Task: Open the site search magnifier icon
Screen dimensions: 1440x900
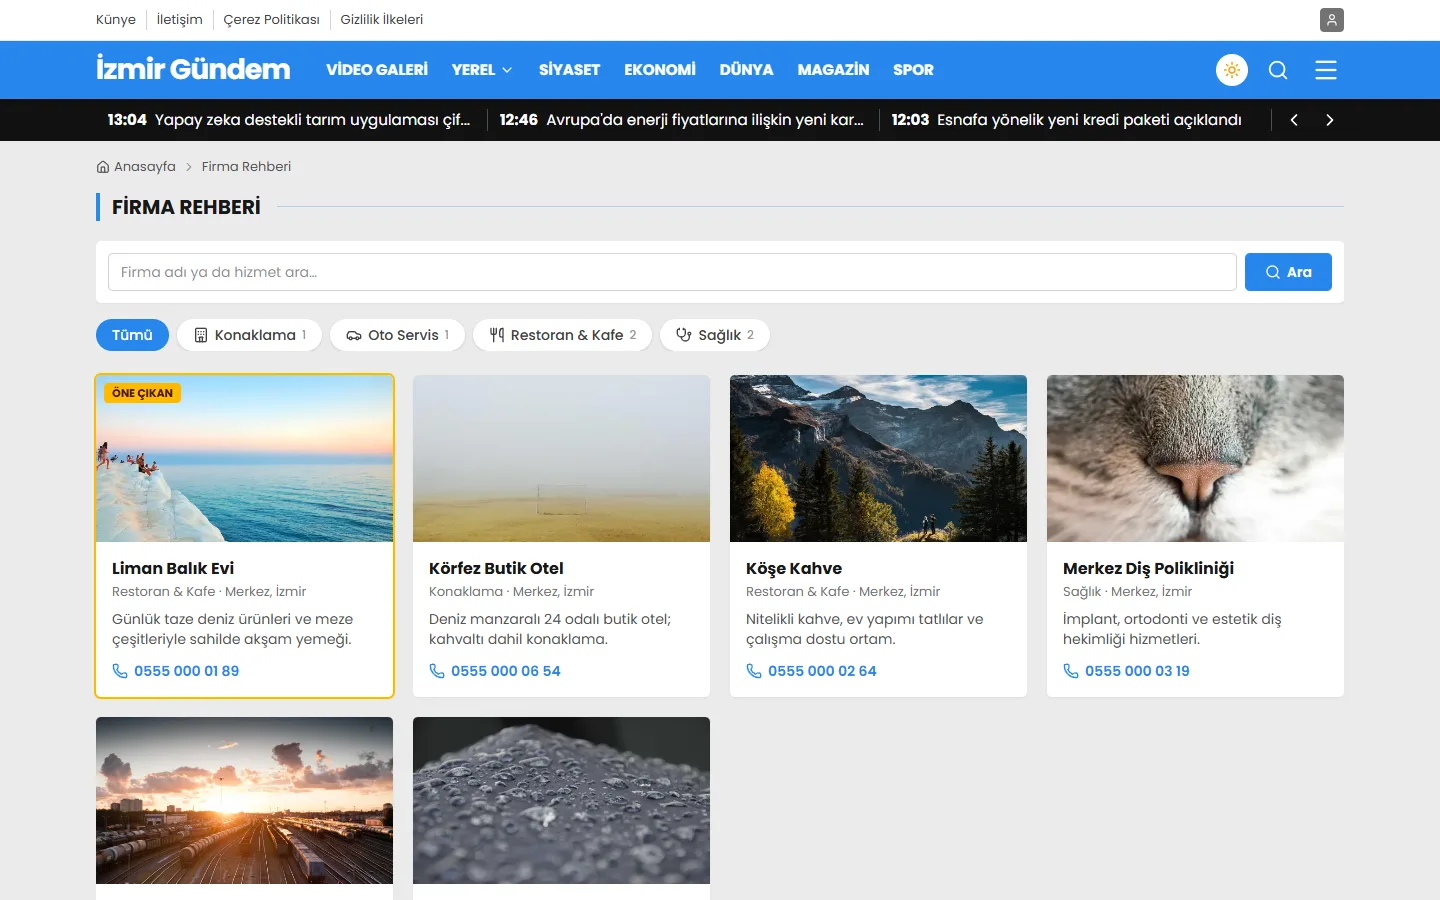Action: (1278, 70)
